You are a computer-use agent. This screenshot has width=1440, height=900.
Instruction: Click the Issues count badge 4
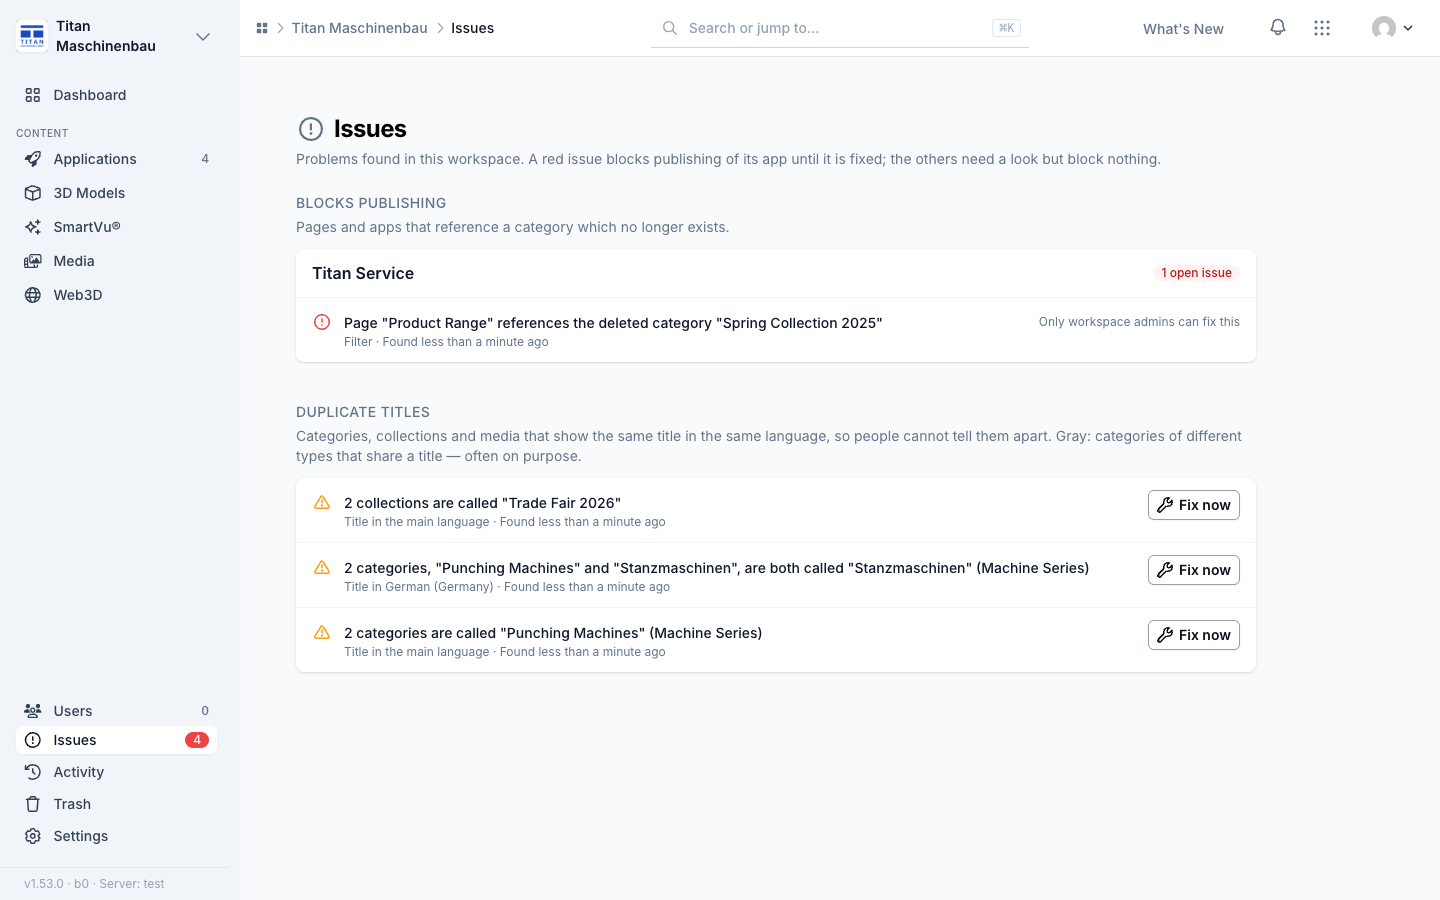(197, 740)
